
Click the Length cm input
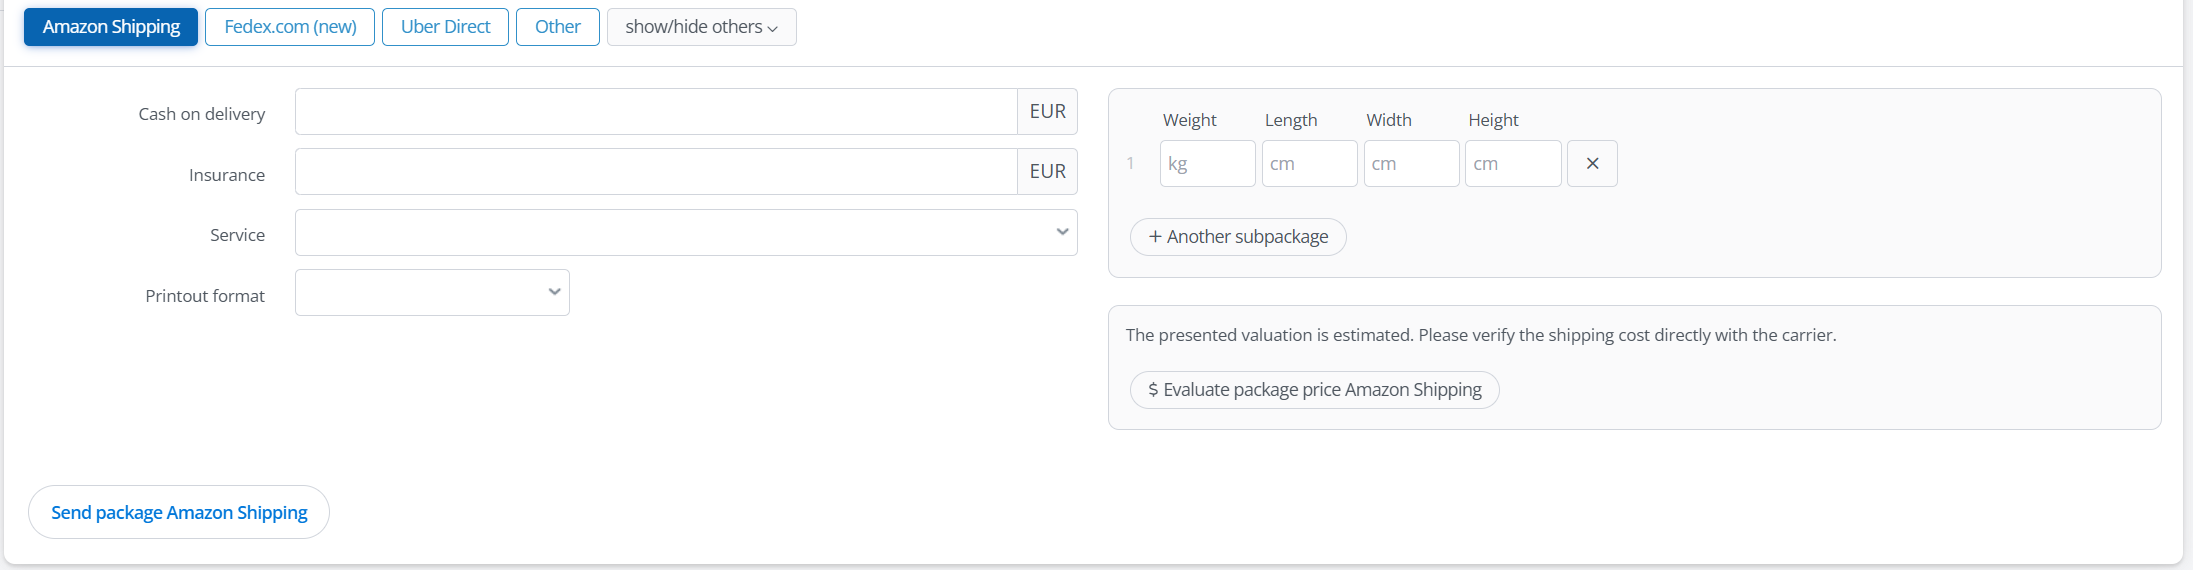point(1309,163)
